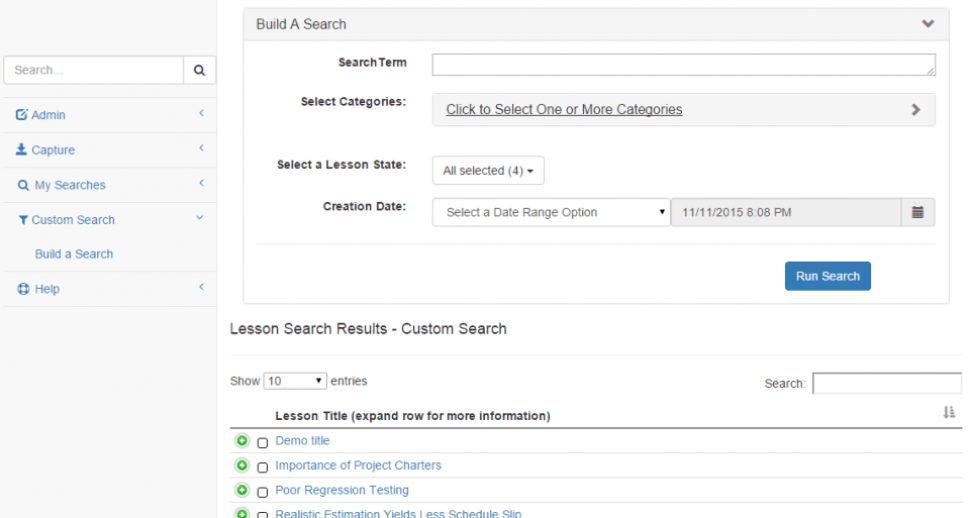Select the Poor Regression Testing checkbox

point(263,492)
